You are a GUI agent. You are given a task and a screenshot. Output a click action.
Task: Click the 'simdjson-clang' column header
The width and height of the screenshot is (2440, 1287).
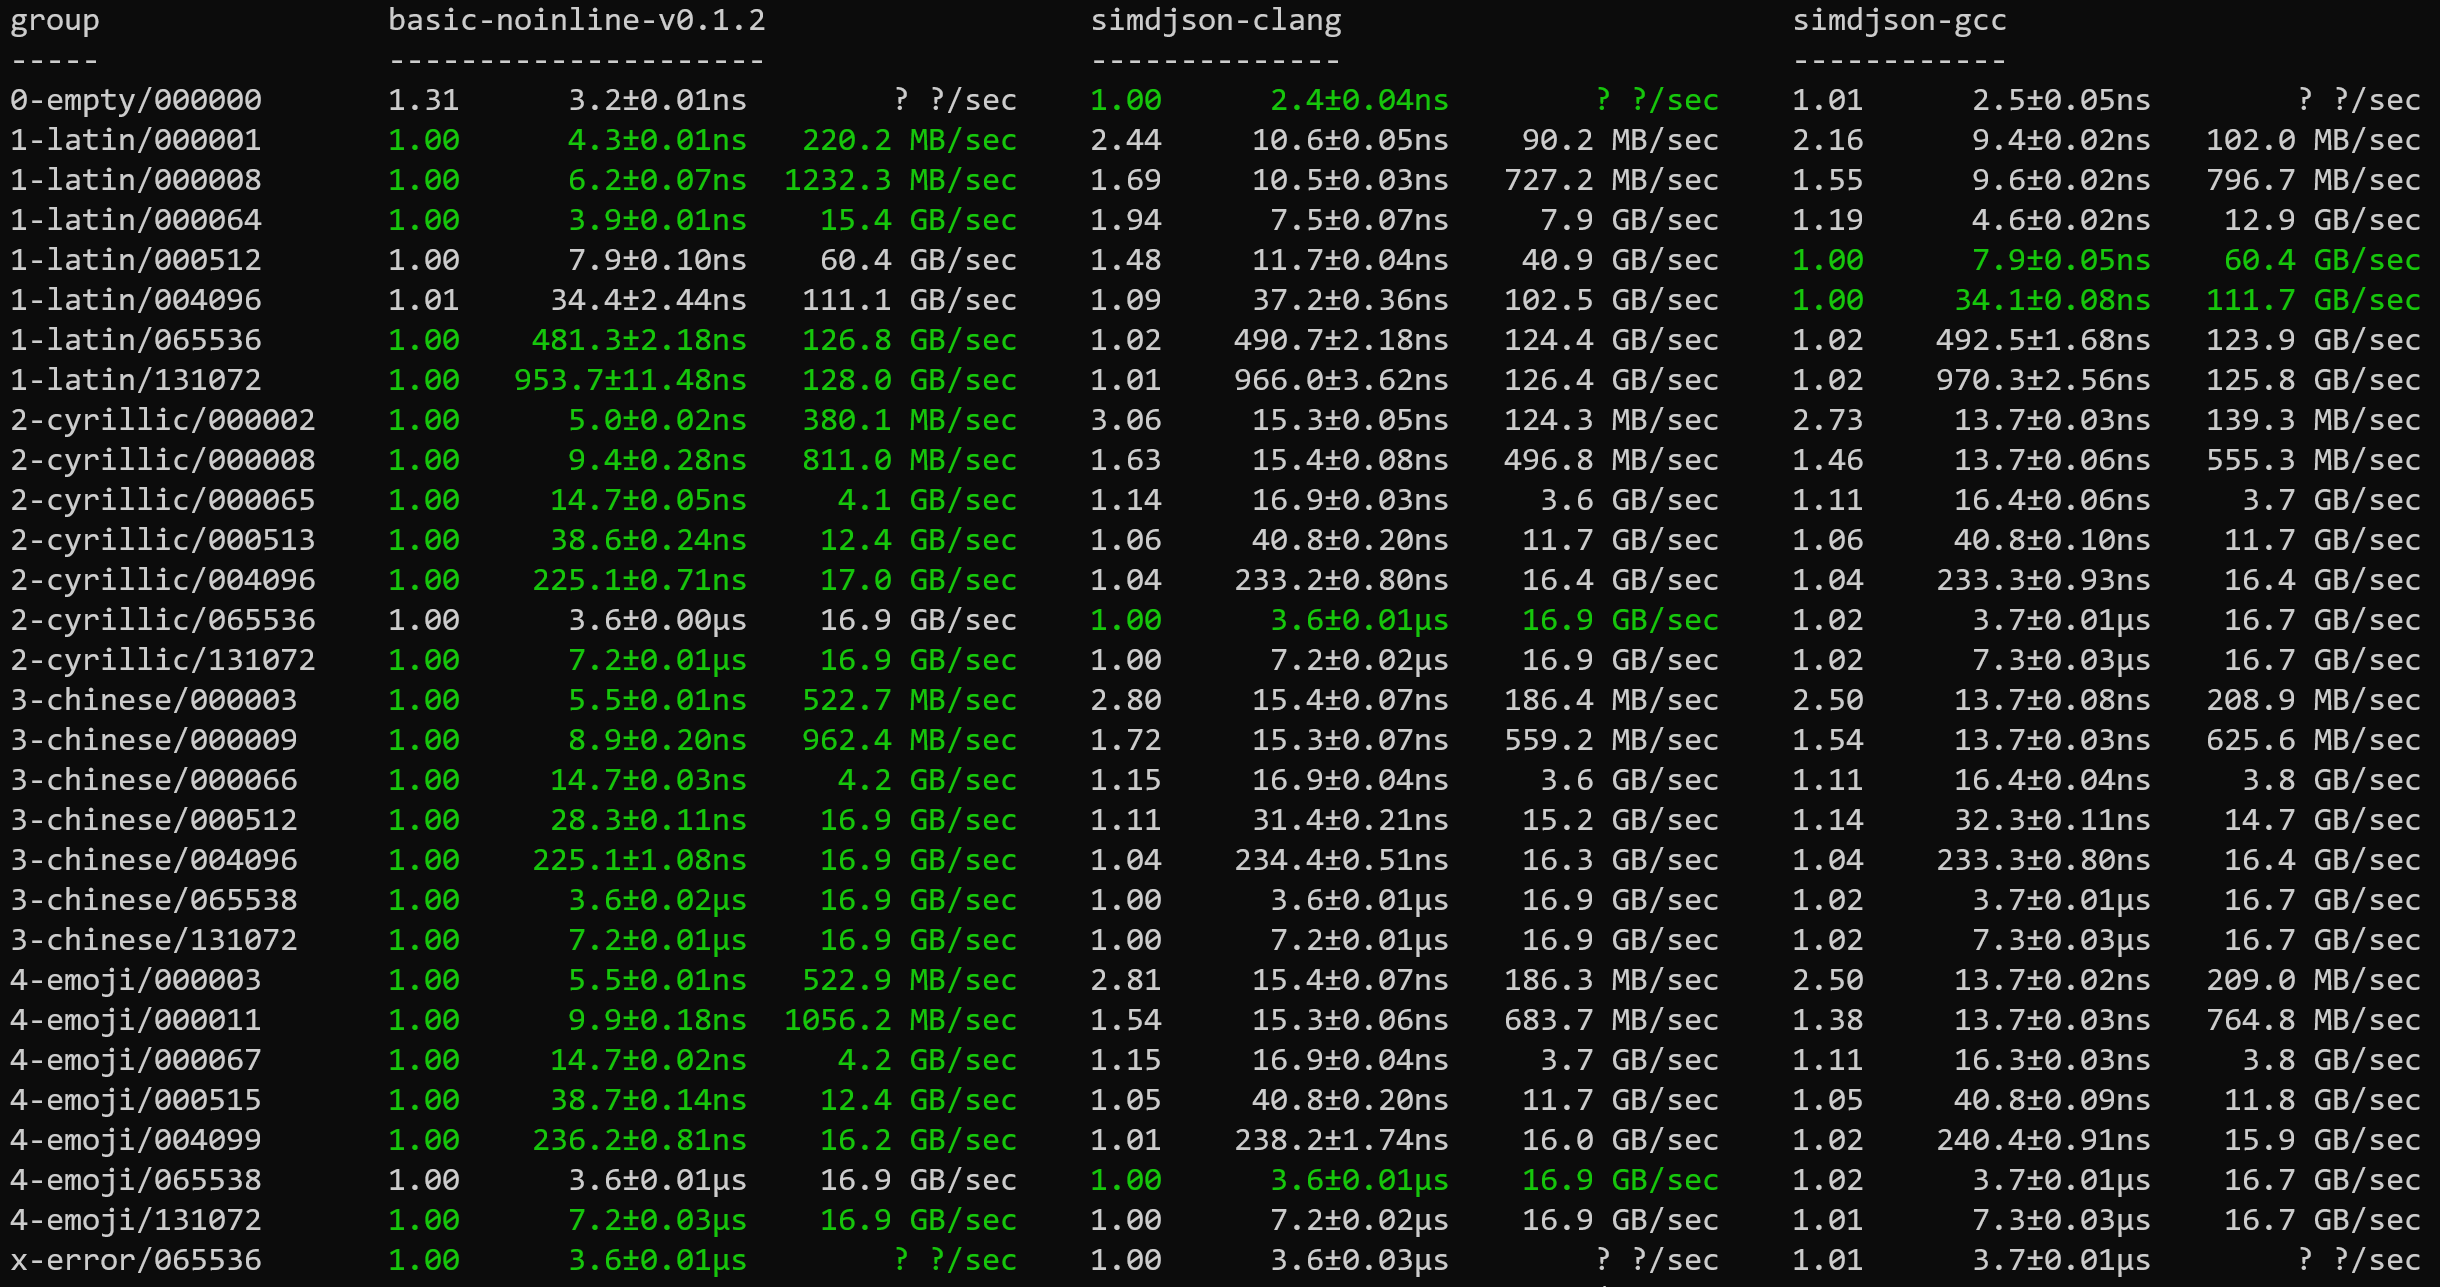1216,21
